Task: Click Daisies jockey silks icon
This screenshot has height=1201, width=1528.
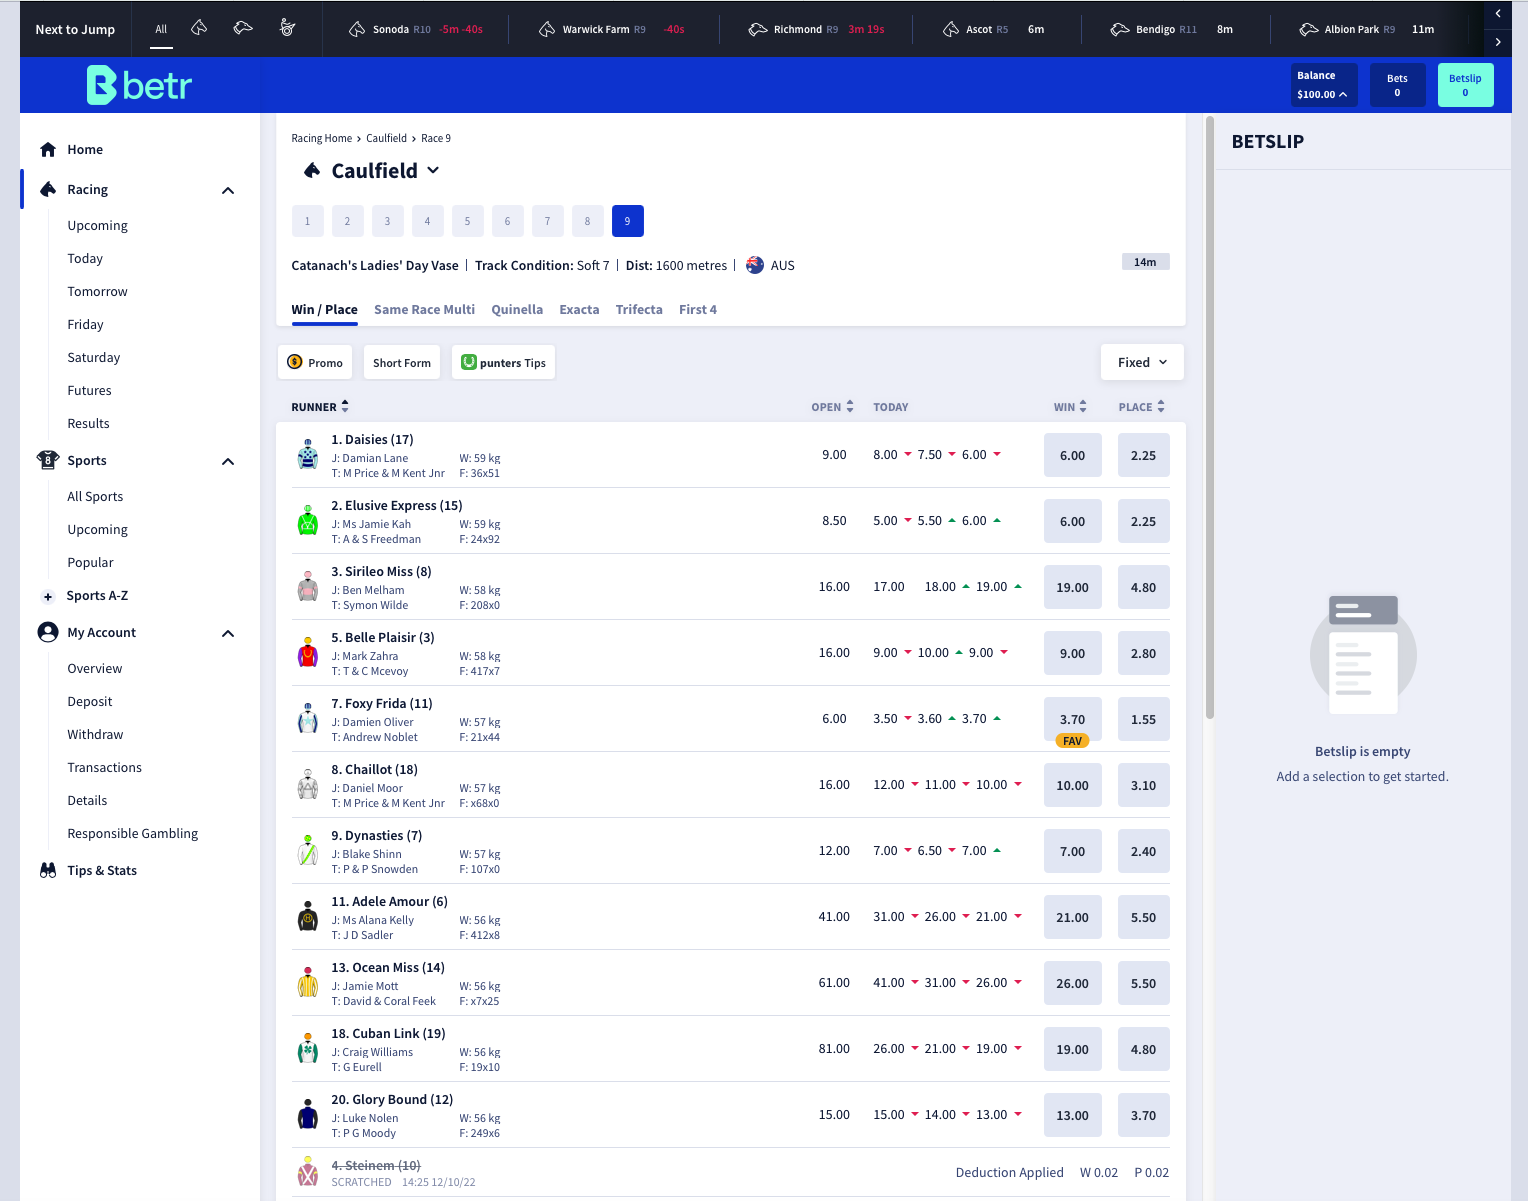Action: tap(308, 455)
